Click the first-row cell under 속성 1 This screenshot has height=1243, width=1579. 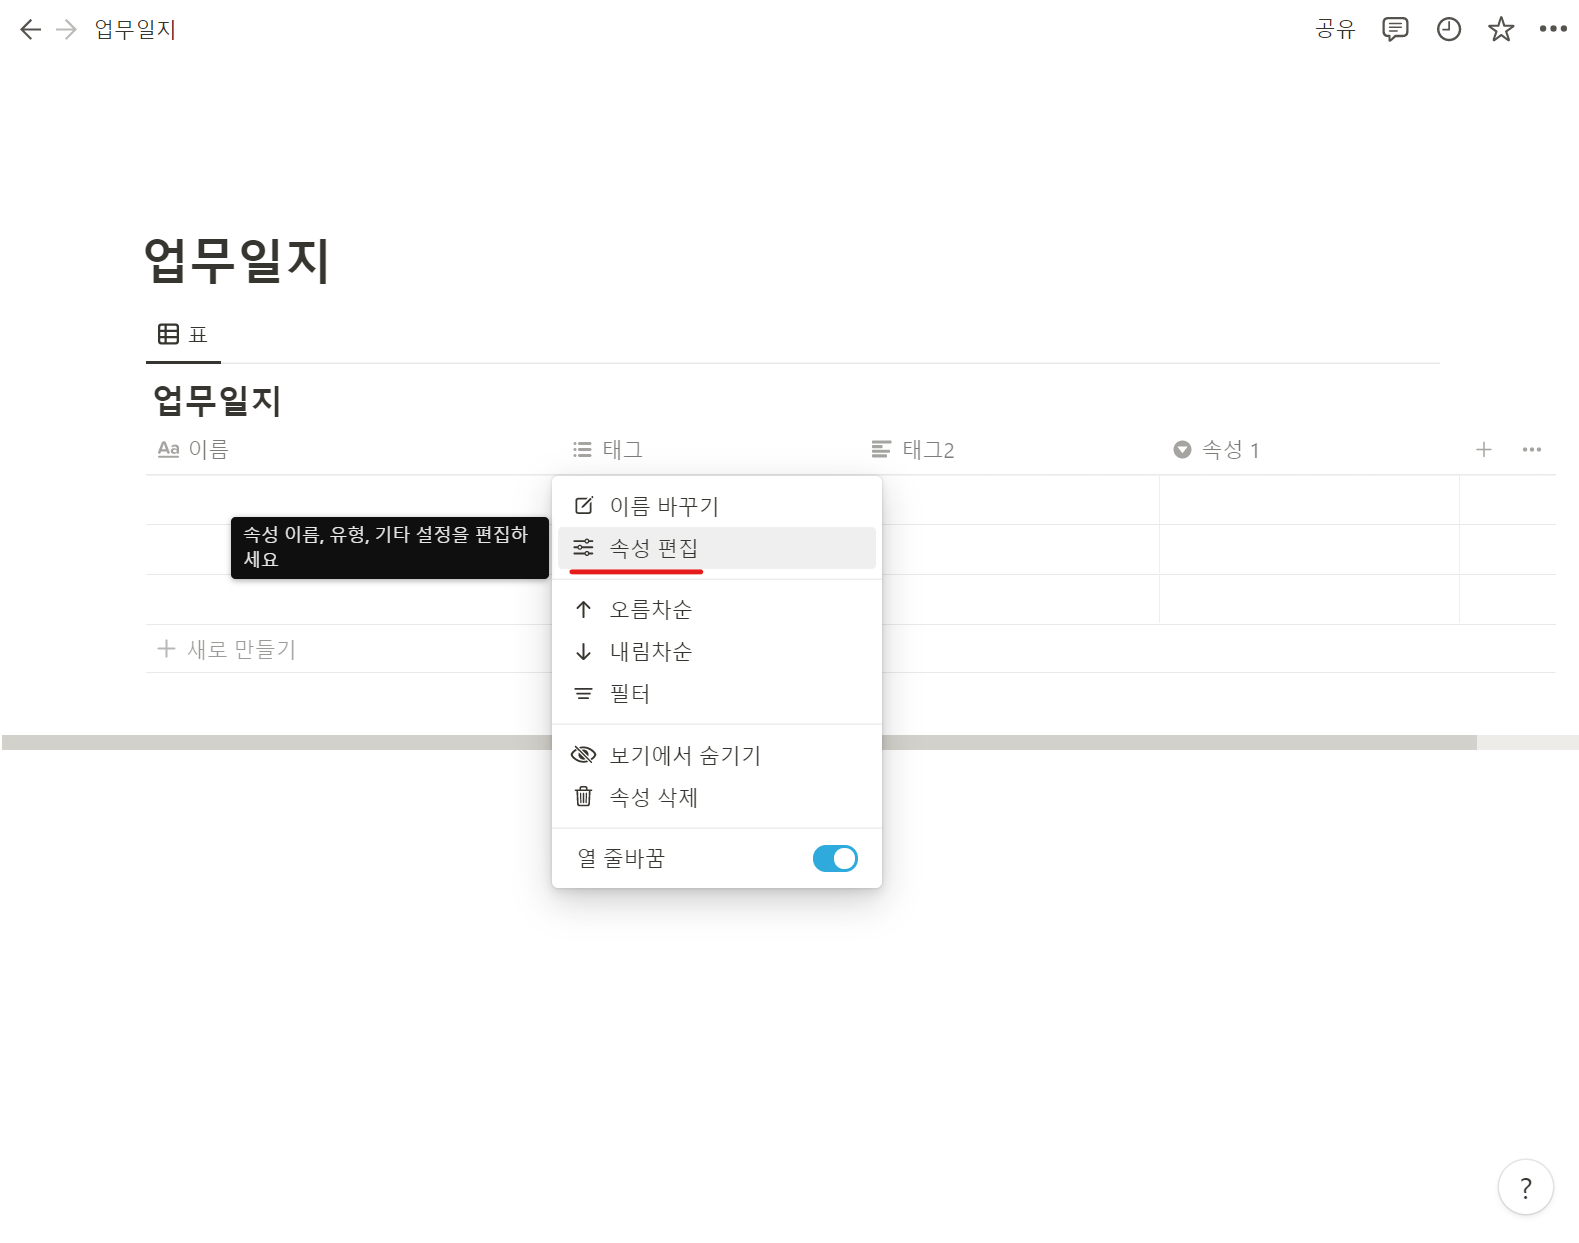pyautogui.click(x=1309, y=500)
